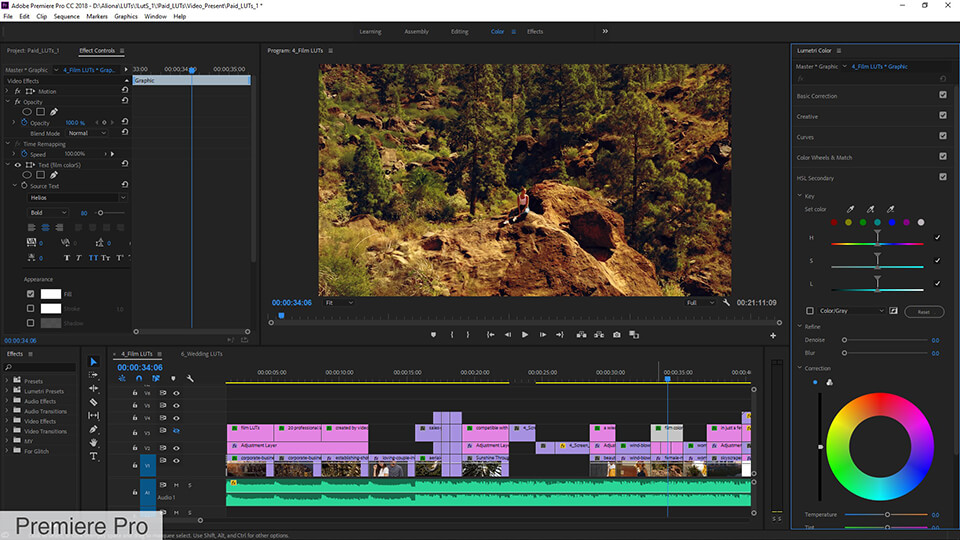Switch to the Editing workspace tab
Screen dimensions: 960x540
click(459, 31)
